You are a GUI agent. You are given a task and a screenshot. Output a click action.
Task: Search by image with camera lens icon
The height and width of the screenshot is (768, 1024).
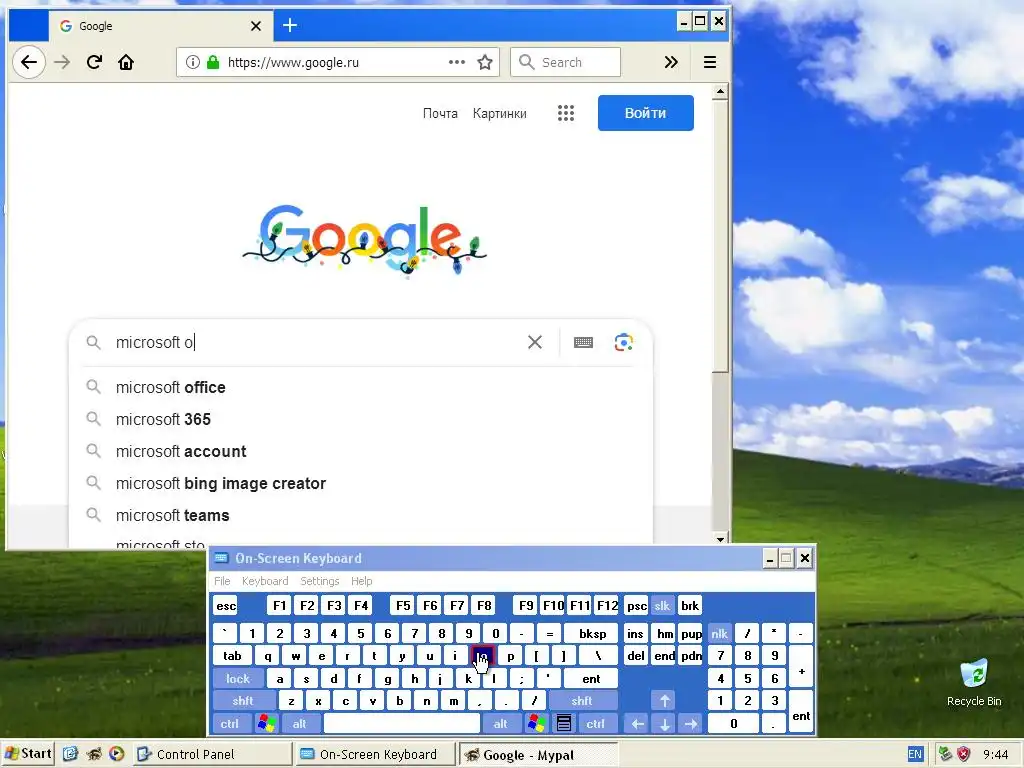coord(624,342)
